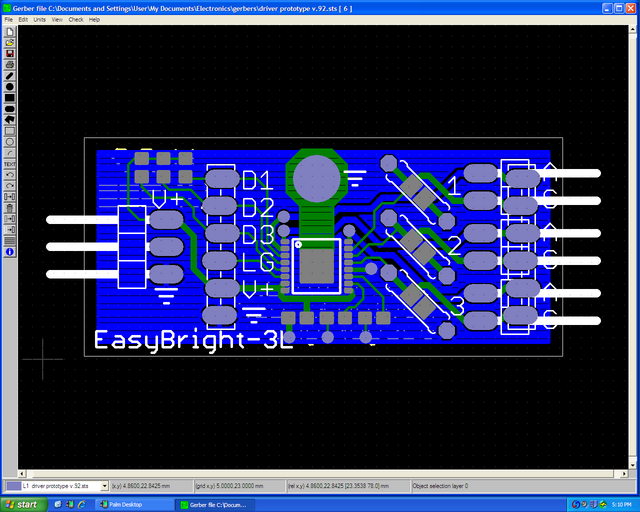This screenshot has height=512, width=640.
Task: Select the filled rounded rectangle tool
Action: (x=10, y=109)
